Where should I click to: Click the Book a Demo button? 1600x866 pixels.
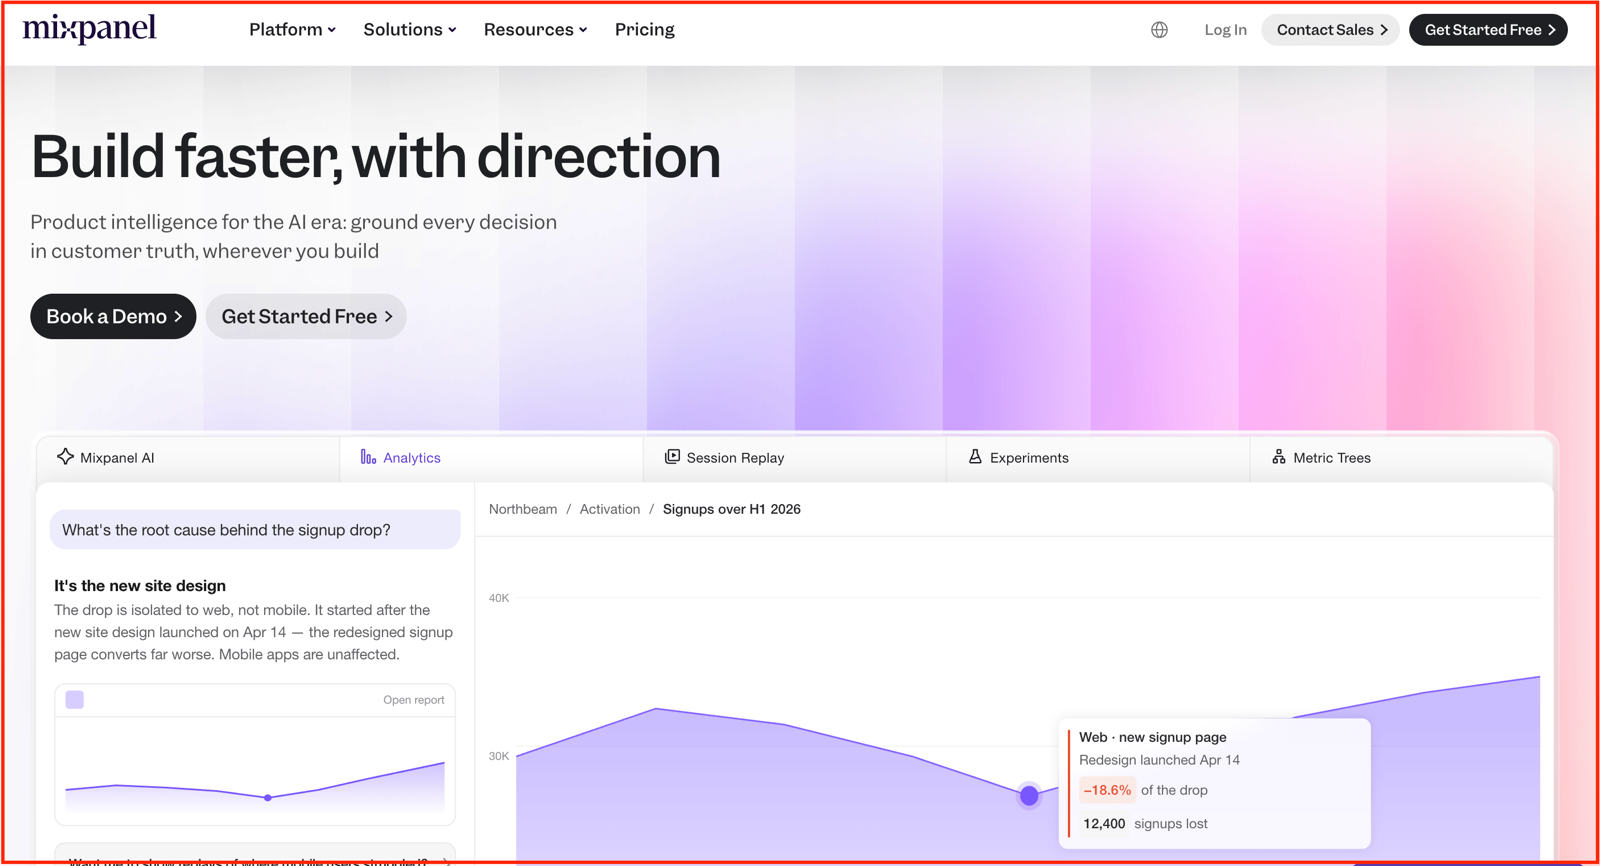(x=113, y=316)
